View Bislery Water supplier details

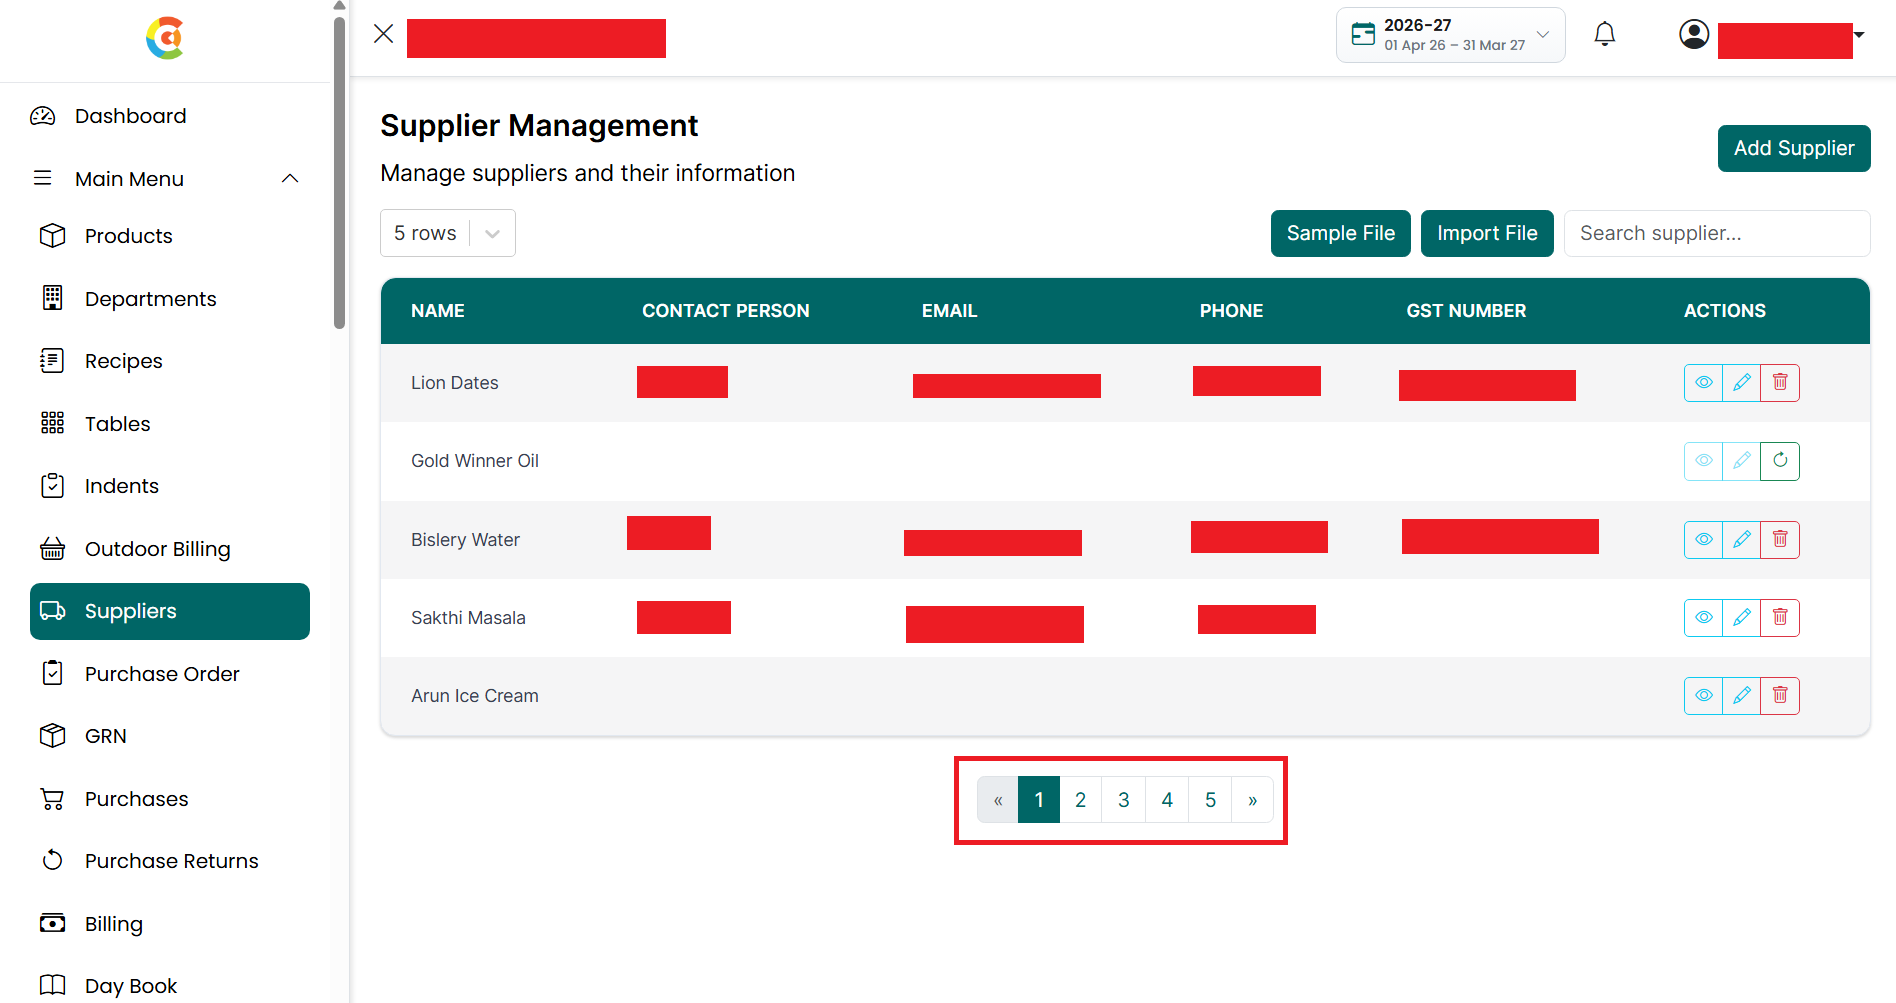pyautogui.click(x=1703, y=540)
